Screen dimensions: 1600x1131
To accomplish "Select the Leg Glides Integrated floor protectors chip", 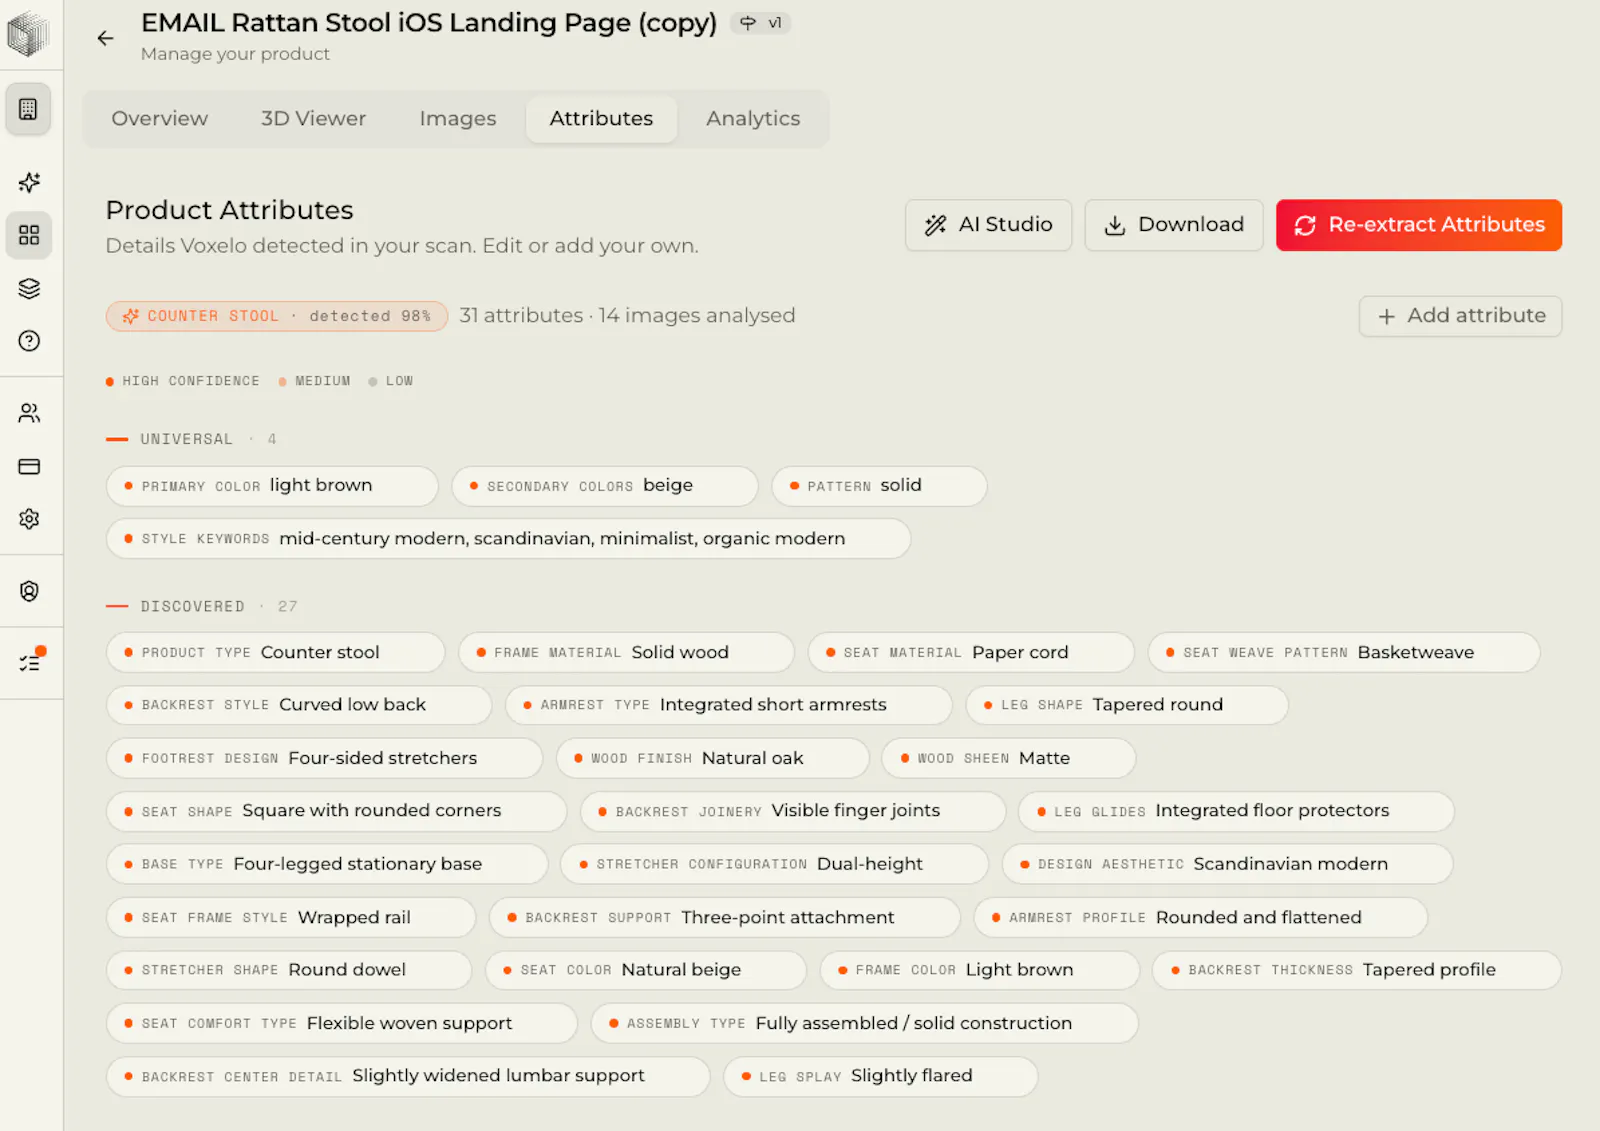I will 1236,811.
